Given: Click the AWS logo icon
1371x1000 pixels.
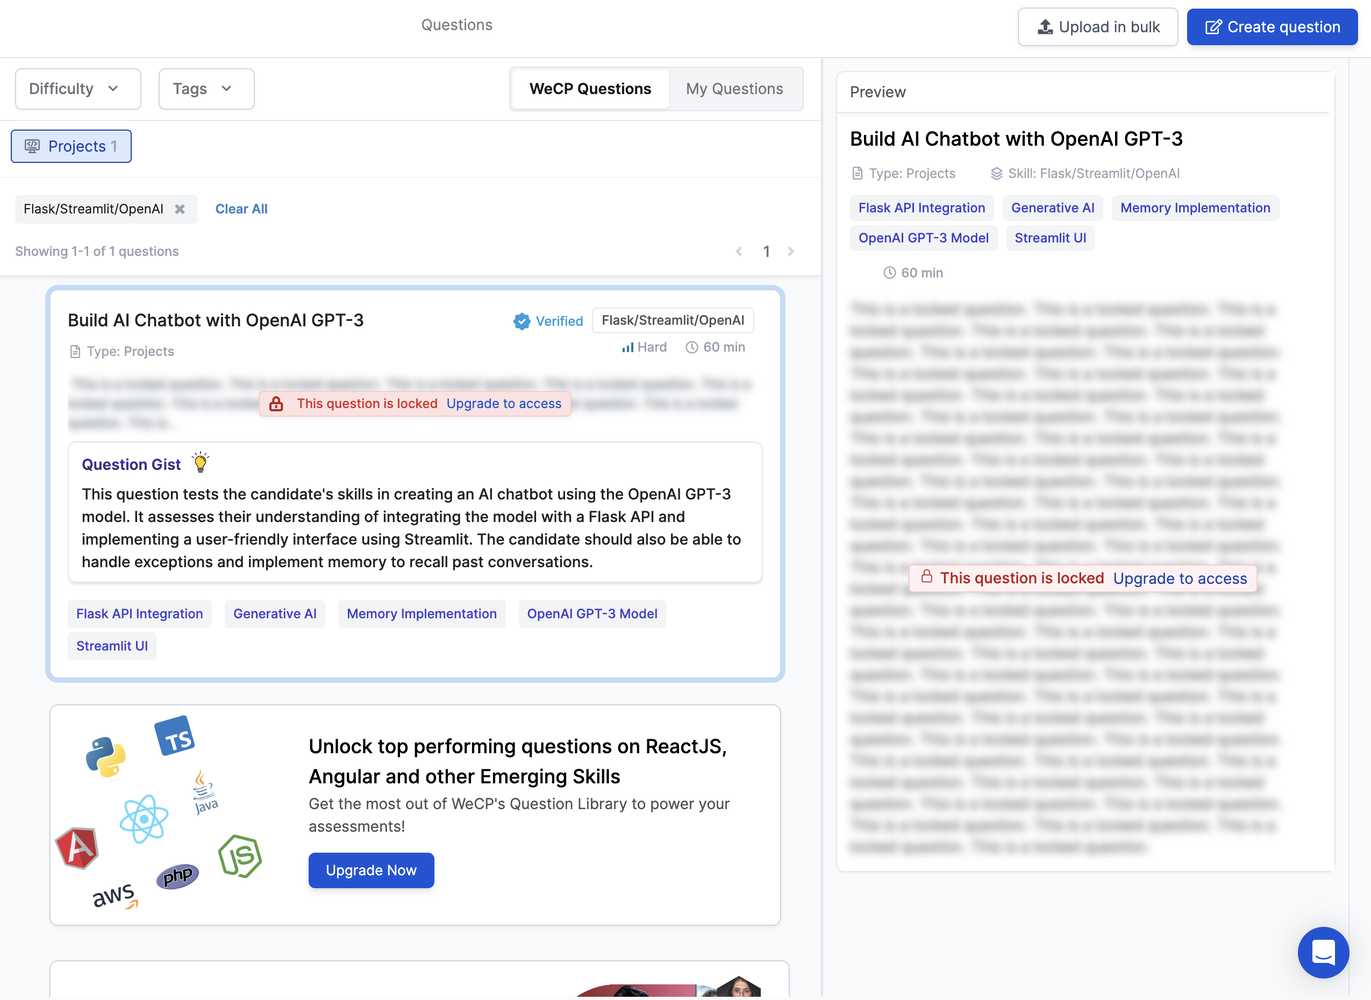Looking at the screenshot, I should [x=116, y=897].
